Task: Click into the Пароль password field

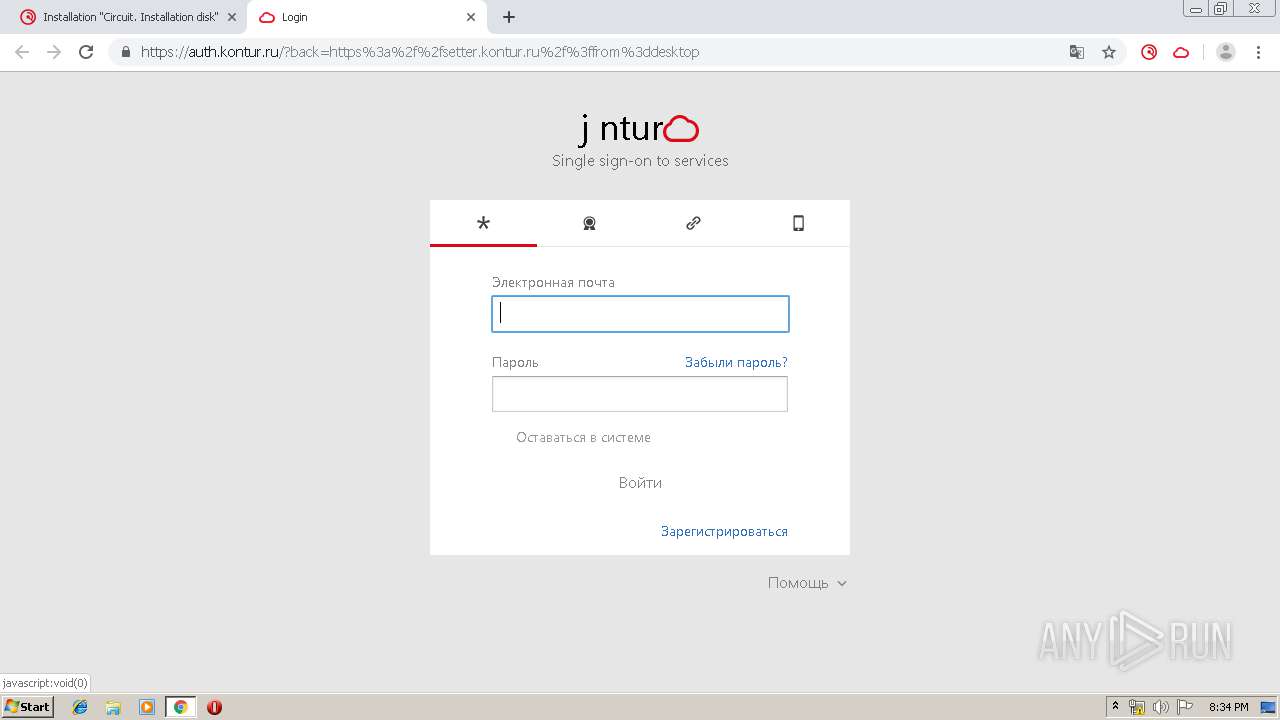Action: point(640,394)
